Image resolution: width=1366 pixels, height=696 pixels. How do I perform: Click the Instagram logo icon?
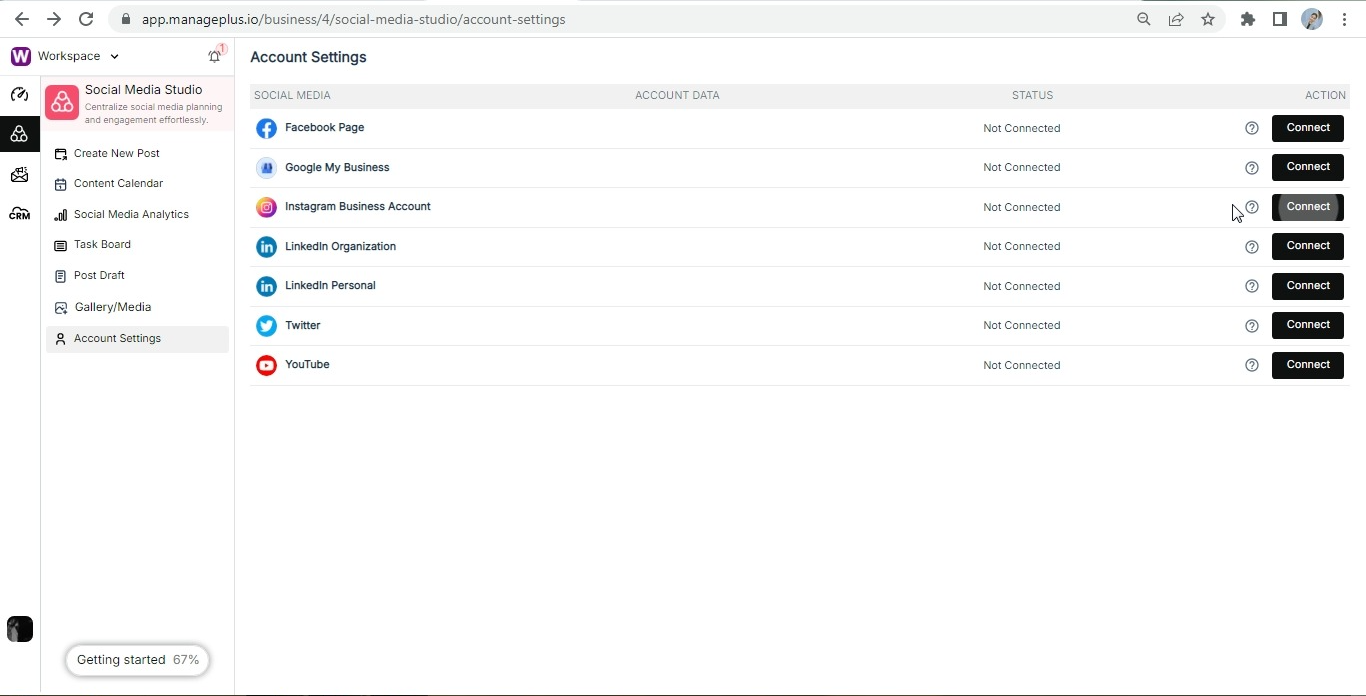(266, 207)
